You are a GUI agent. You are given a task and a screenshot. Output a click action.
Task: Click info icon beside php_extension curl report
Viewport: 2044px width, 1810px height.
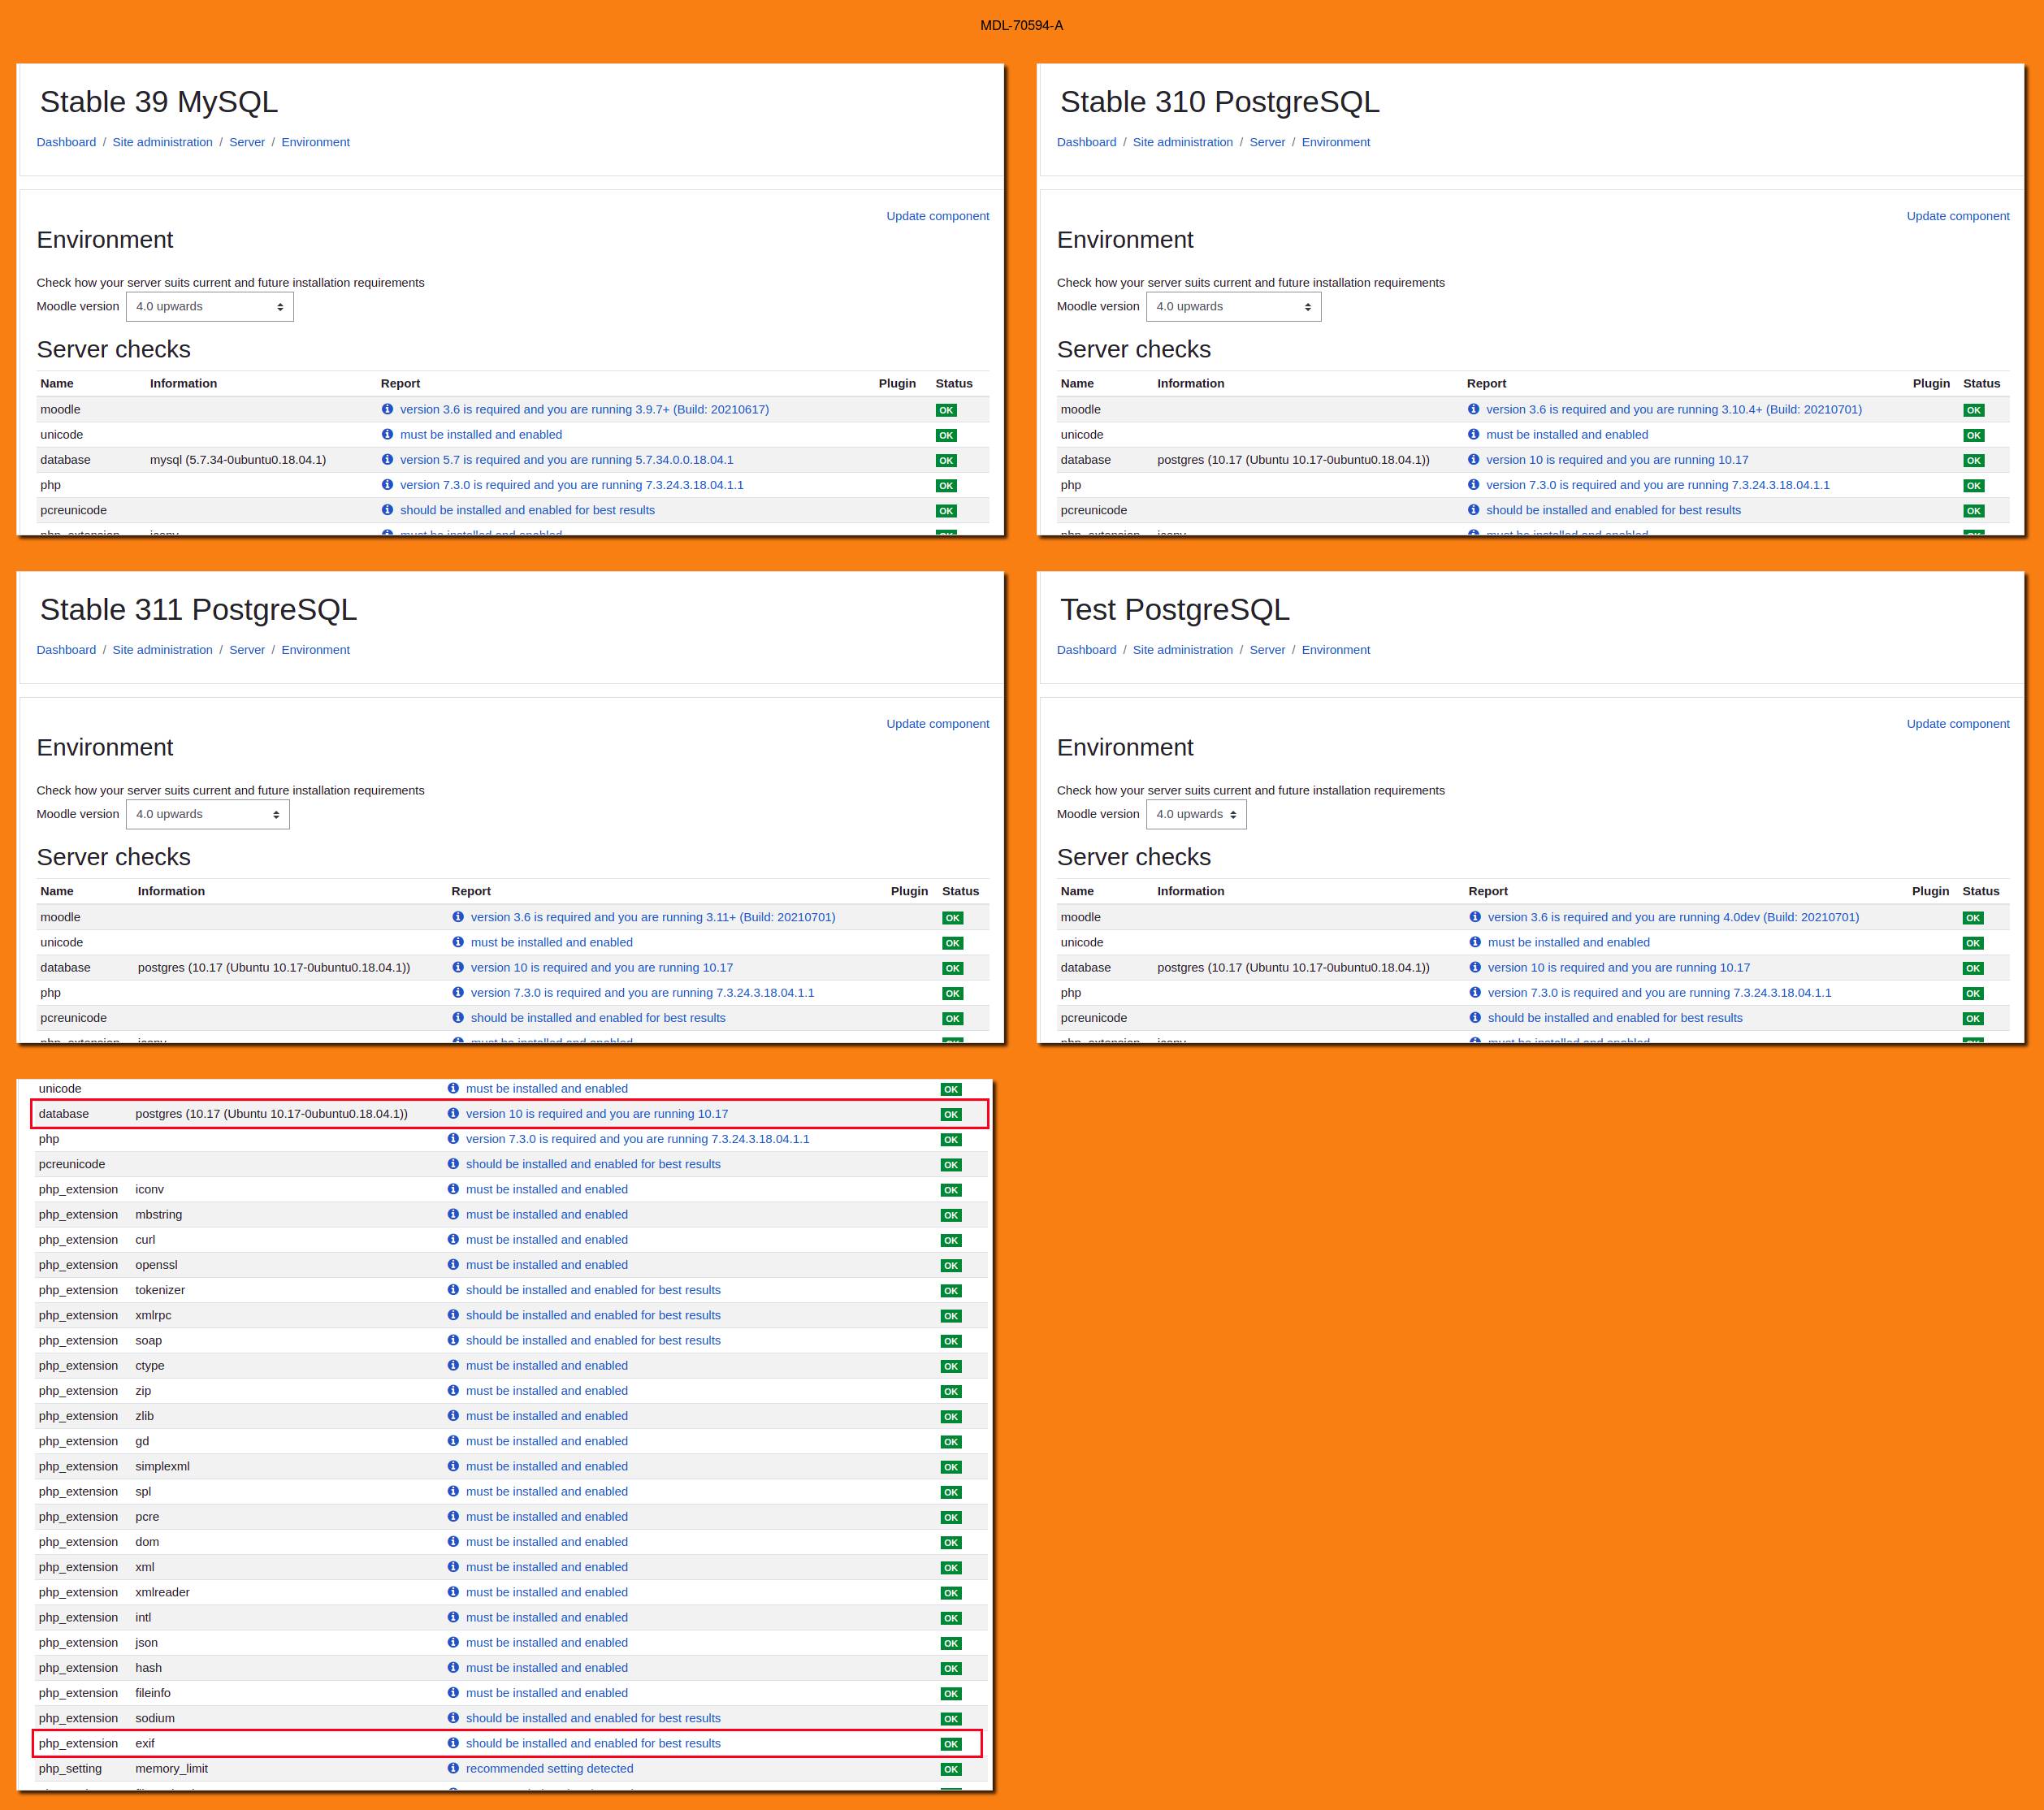click(453, 1239)
